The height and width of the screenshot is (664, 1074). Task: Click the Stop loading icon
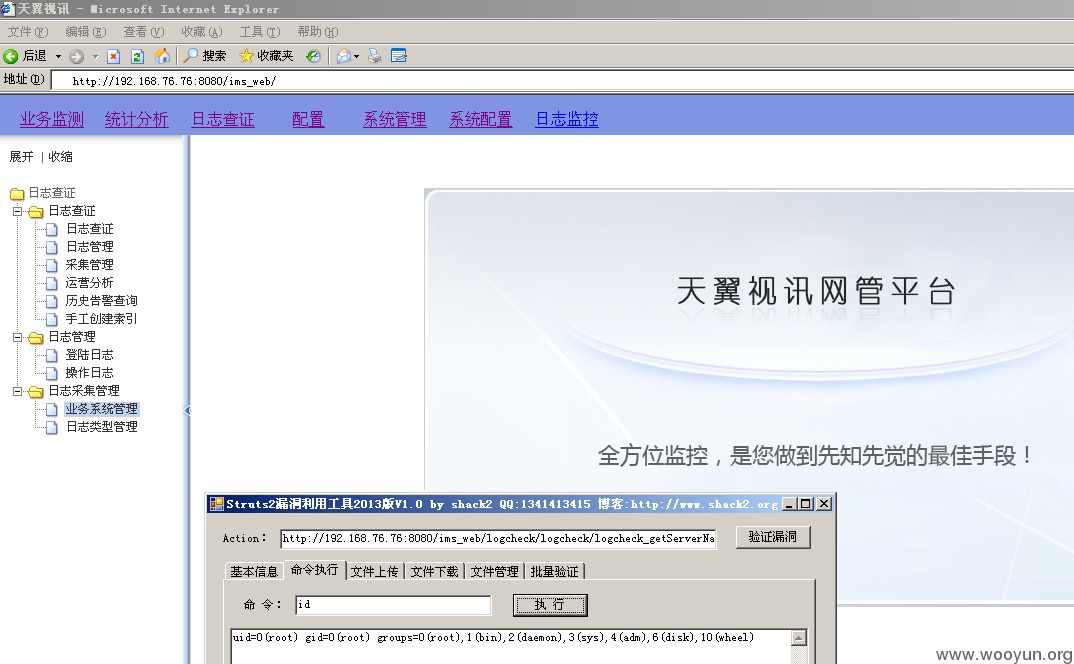114,56
